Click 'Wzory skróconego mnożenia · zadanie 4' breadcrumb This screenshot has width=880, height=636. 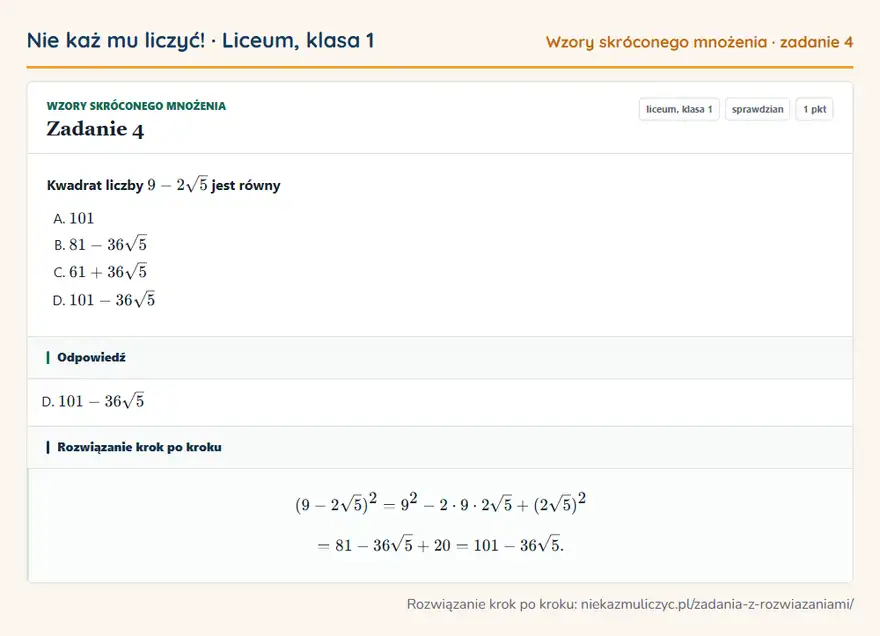click(x=699, y=42)
